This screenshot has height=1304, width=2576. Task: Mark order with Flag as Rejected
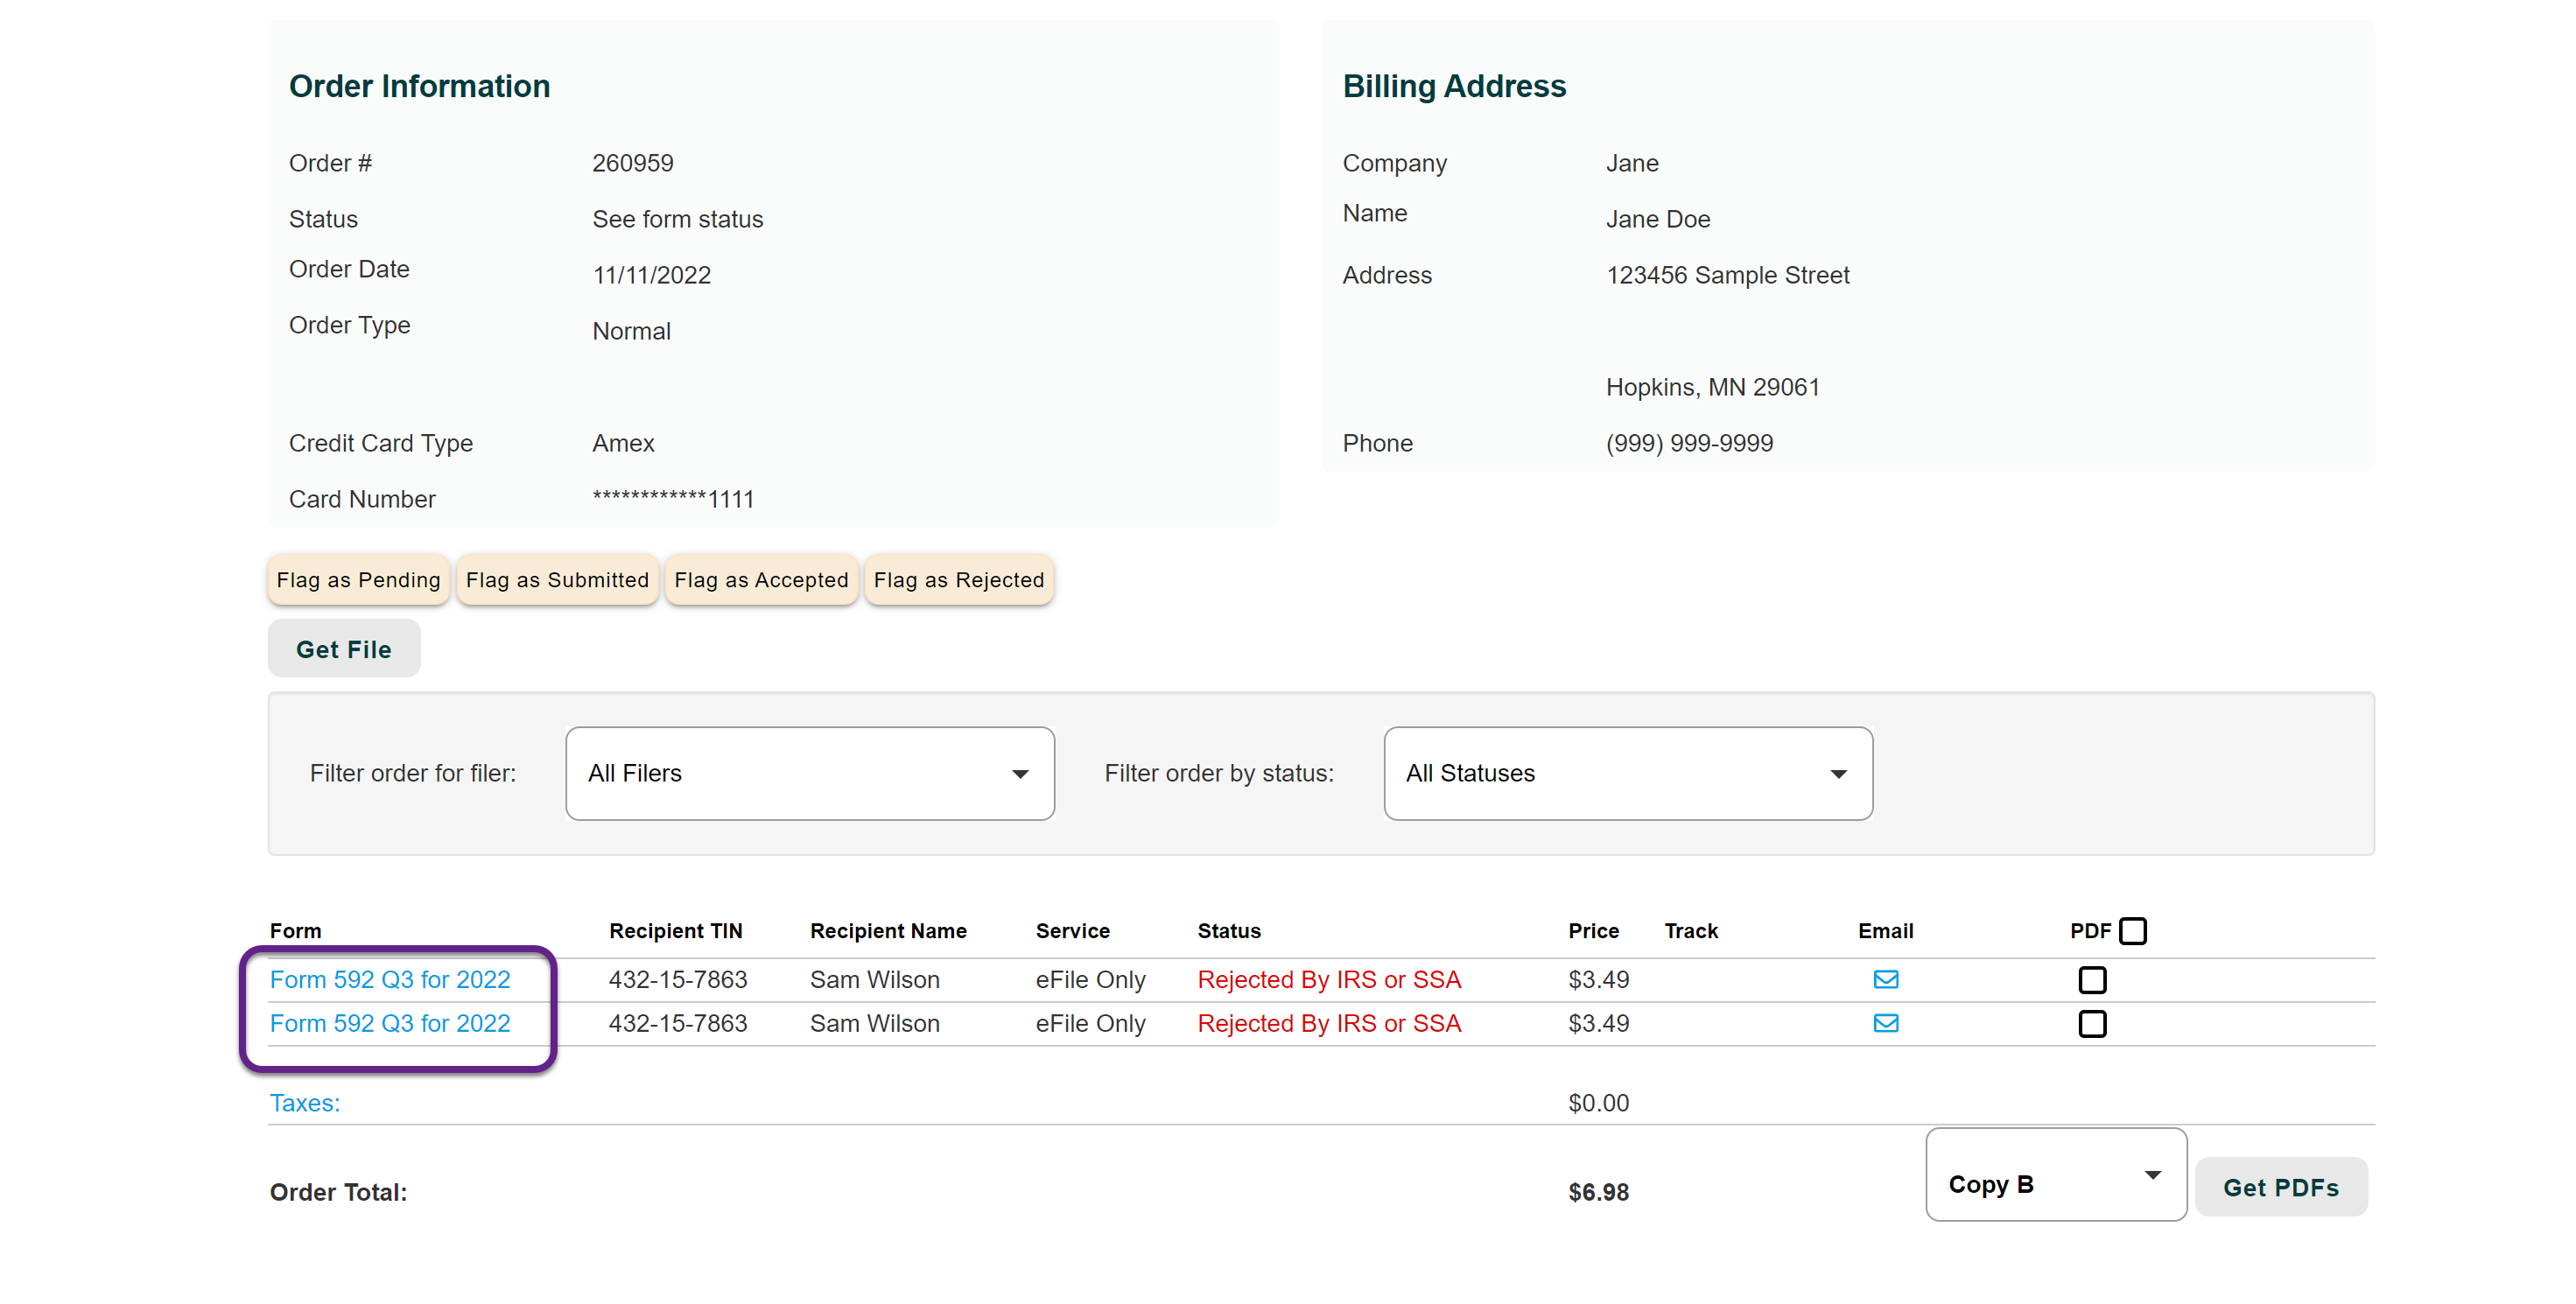[958, 580]
